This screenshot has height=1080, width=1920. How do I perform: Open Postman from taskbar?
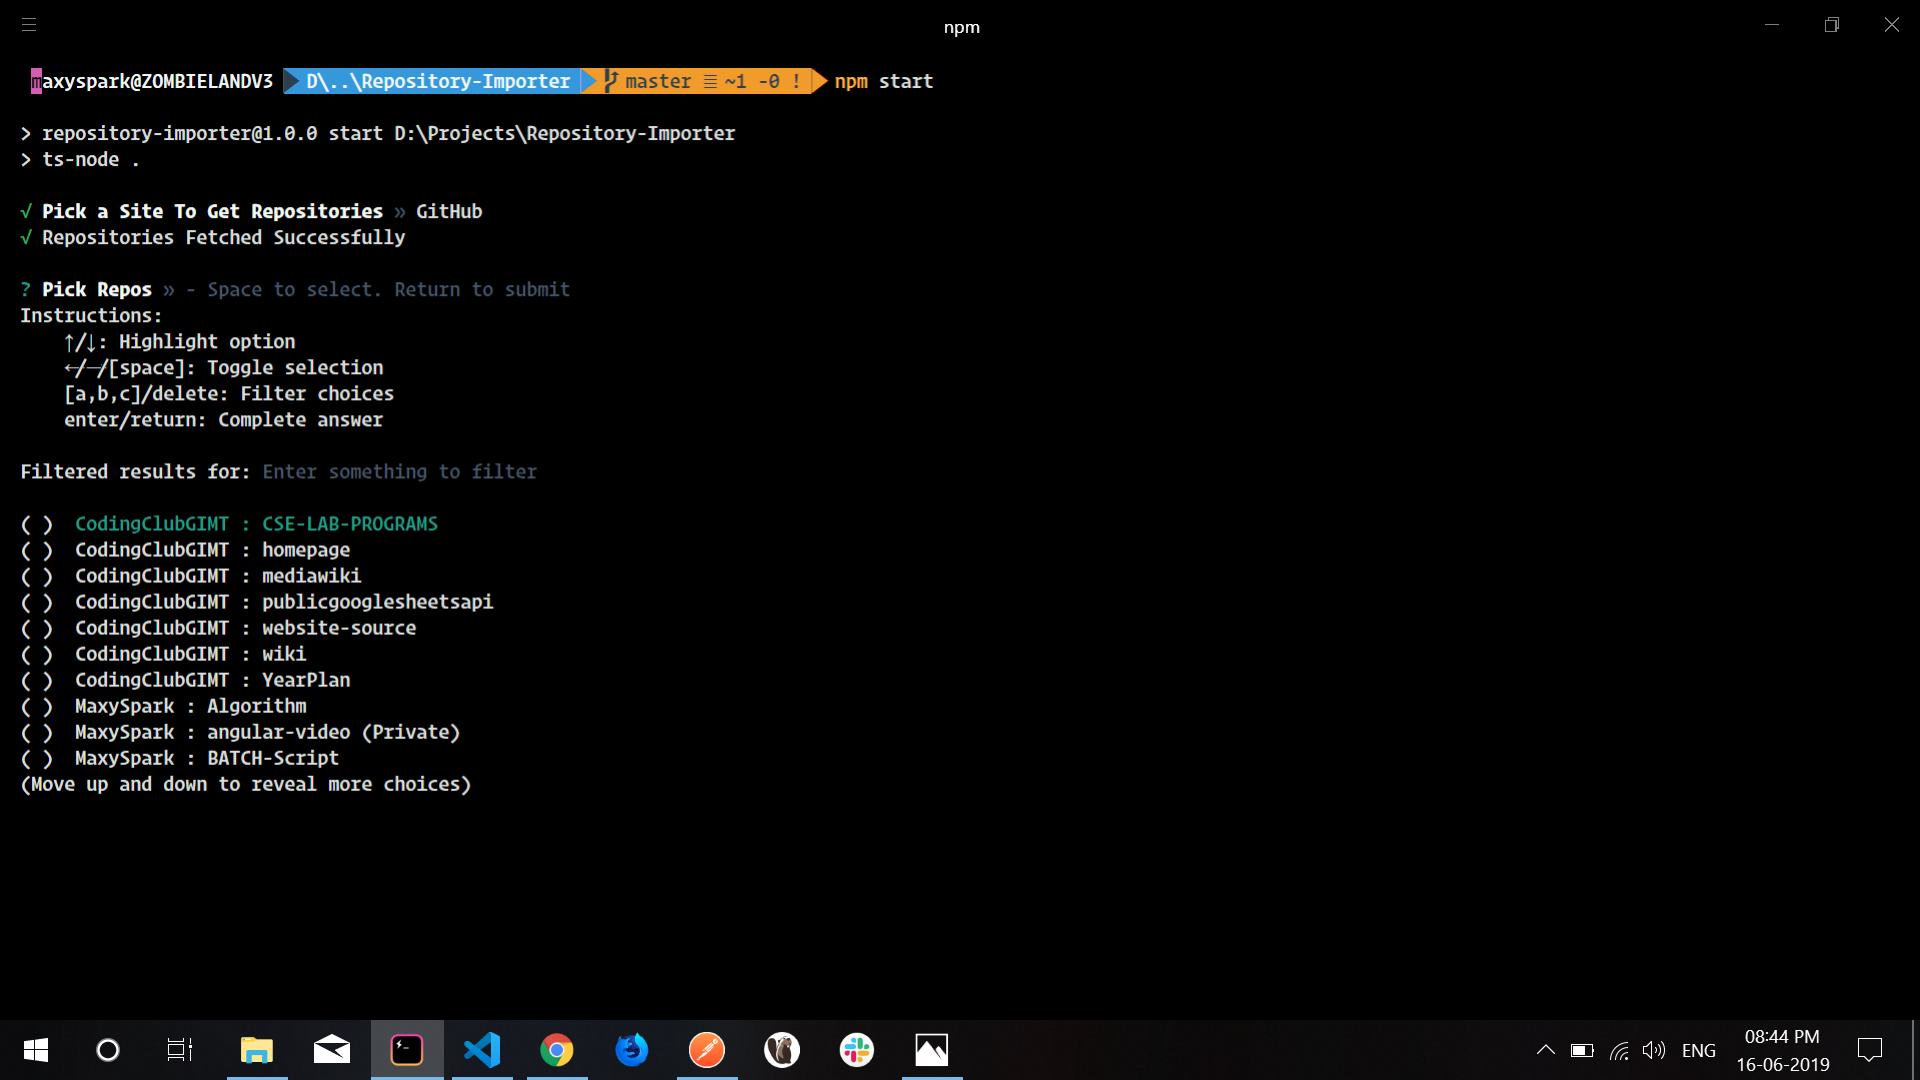[x=707, y=1050]
